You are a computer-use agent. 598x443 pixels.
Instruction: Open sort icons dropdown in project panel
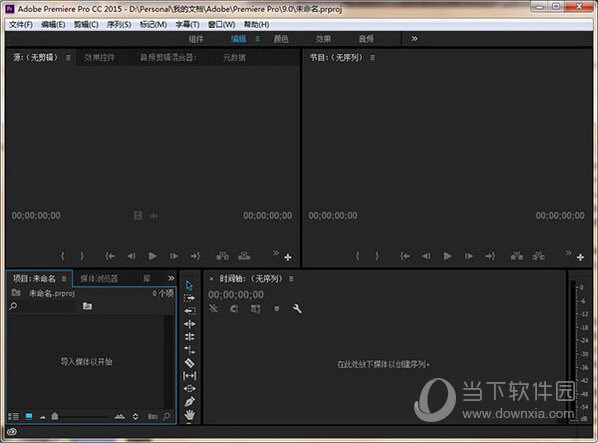(x=135, y=416)
